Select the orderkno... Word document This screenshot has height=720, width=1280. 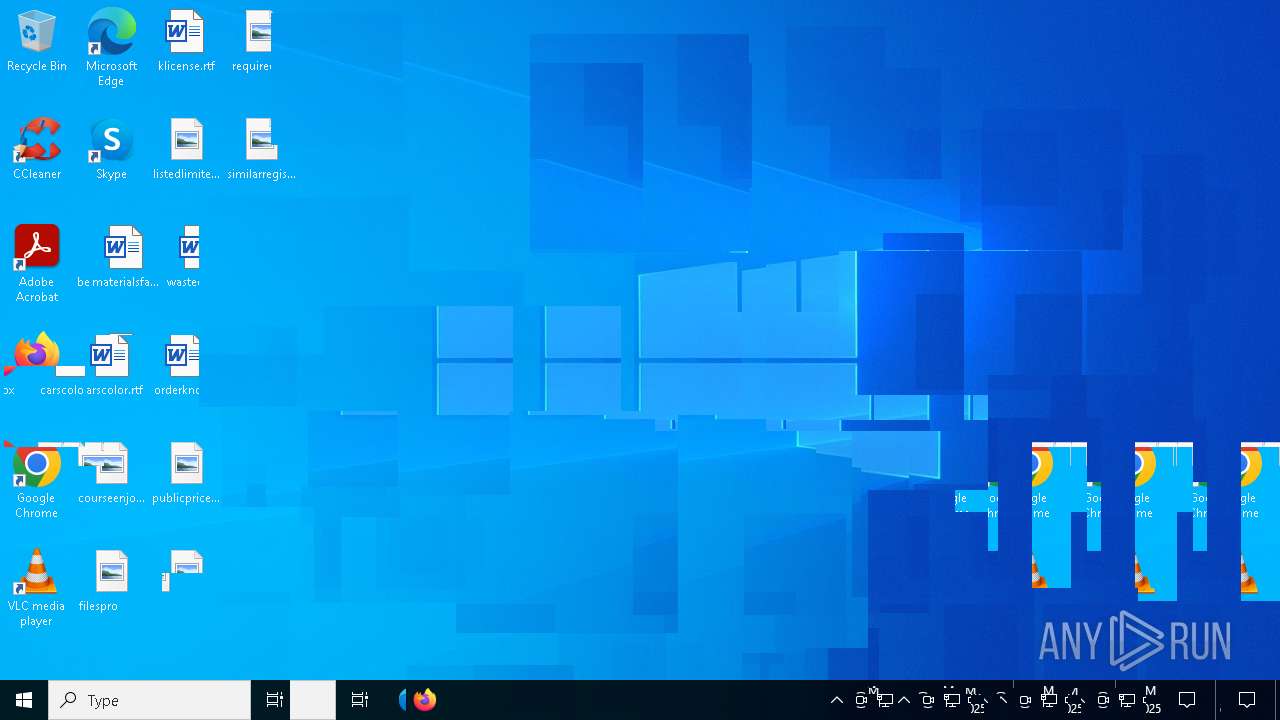pyautogui.click(x=179, y=366)
